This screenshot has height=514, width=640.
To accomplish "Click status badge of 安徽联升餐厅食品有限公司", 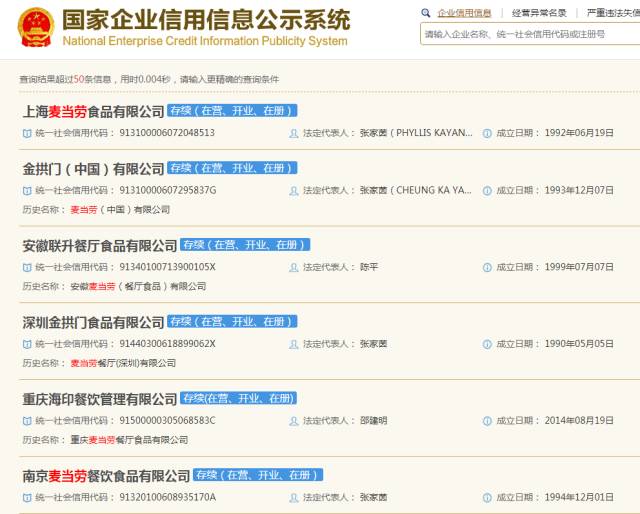I will [245, 245].
